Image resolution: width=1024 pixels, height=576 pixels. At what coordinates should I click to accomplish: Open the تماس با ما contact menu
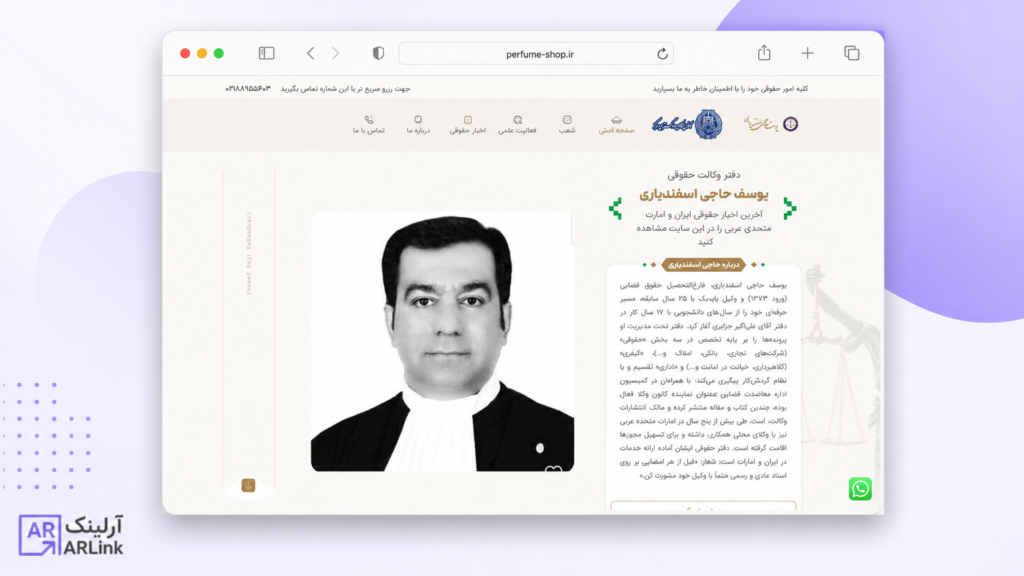369,124
